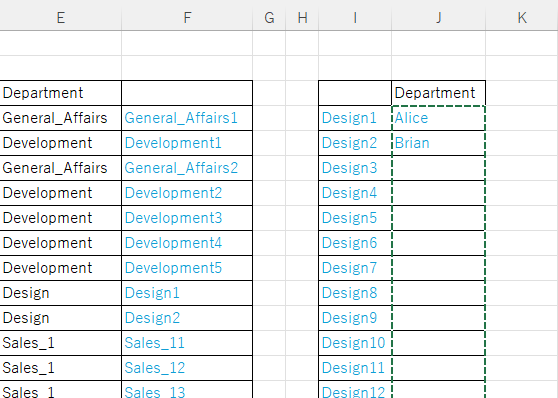Screen dimensions: 558x398
Task: Click the Brian cell
Action: [x=438, y=143]
